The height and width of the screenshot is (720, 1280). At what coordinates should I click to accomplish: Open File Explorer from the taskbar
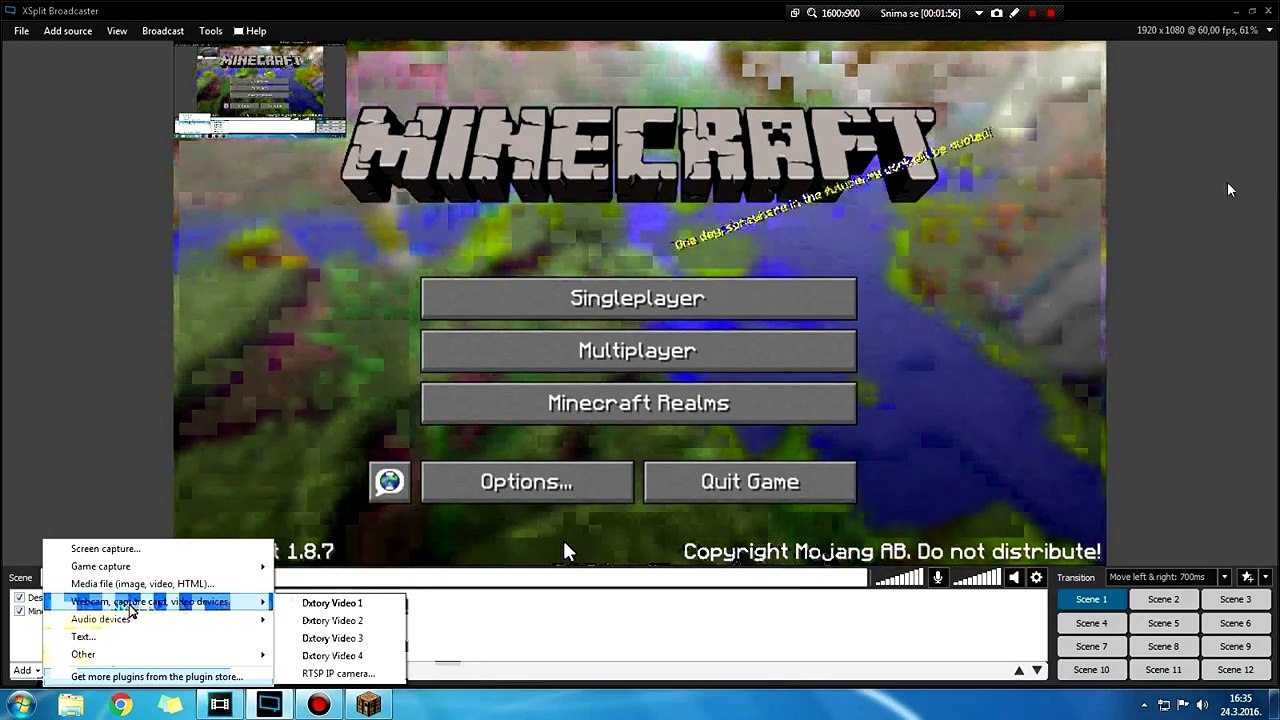pos(71,705)
